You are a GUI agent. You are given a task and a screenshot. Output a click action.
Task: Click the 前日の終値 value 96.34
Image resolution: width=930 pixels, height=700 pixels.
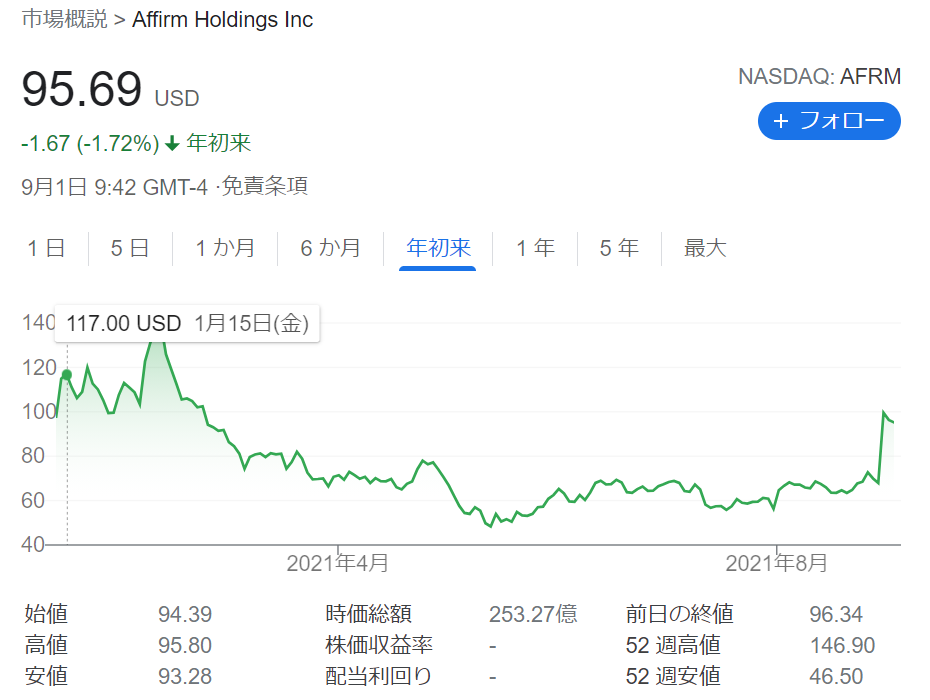(836, 614)
